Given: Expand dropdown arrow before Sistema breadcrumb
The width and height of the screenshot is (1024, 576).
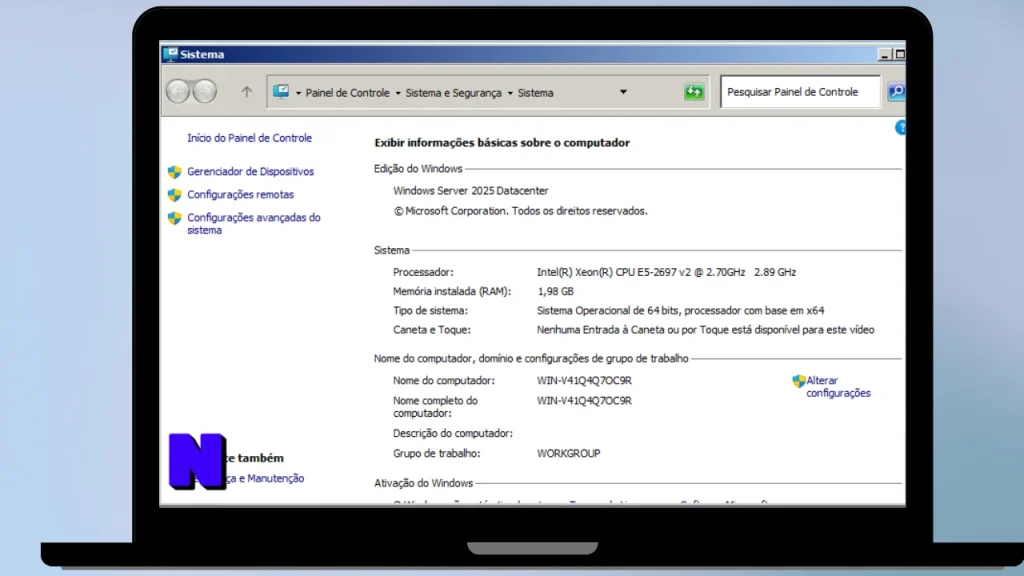Looking at the screenshot, I should click(x=510, y=93).
